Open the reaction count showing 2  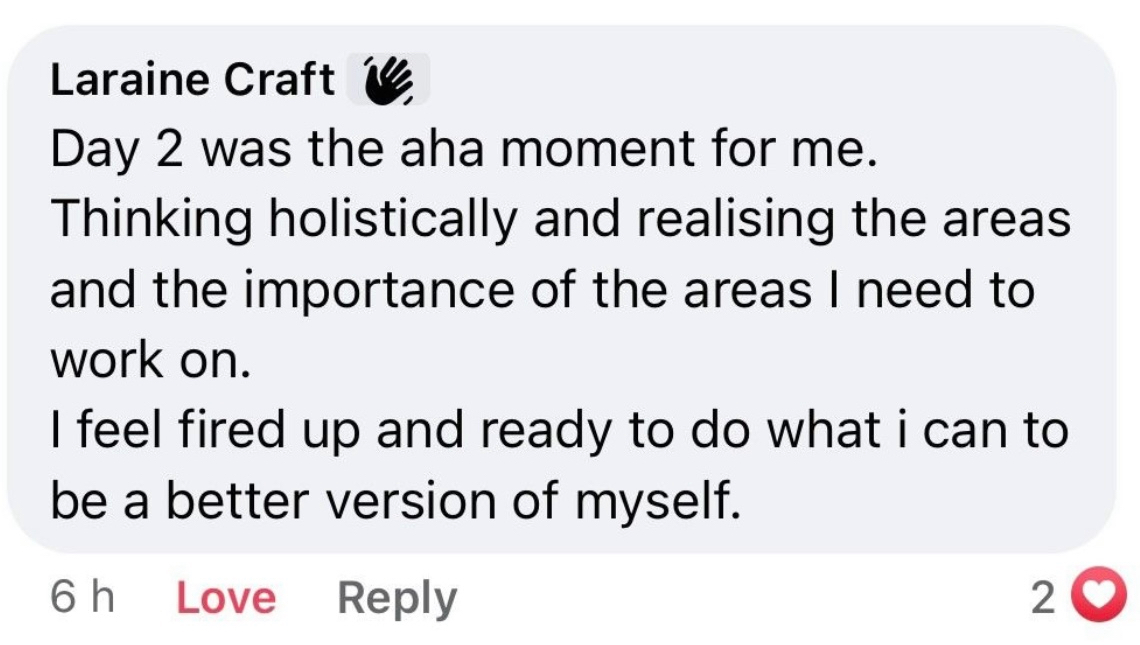[1042, 598]
